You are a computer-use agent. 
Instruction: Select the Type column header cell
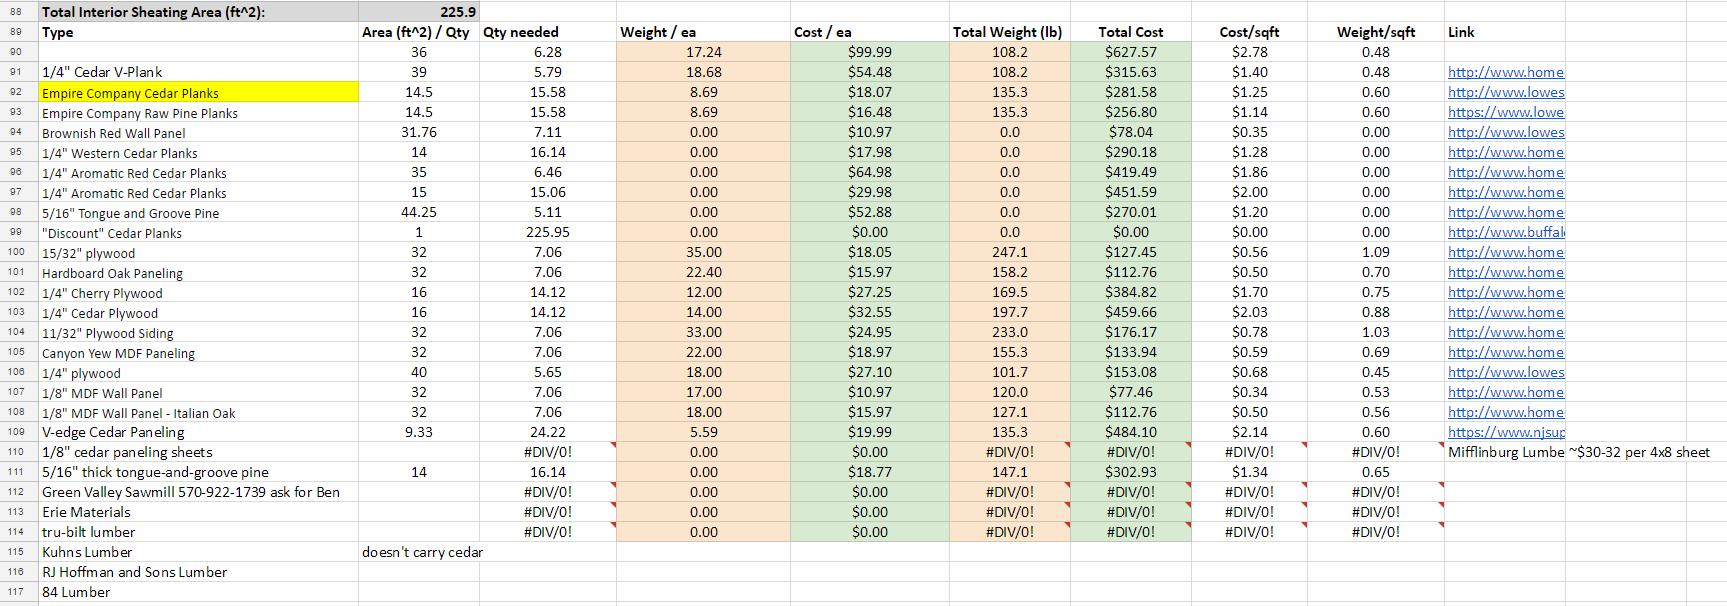[198, 32]
